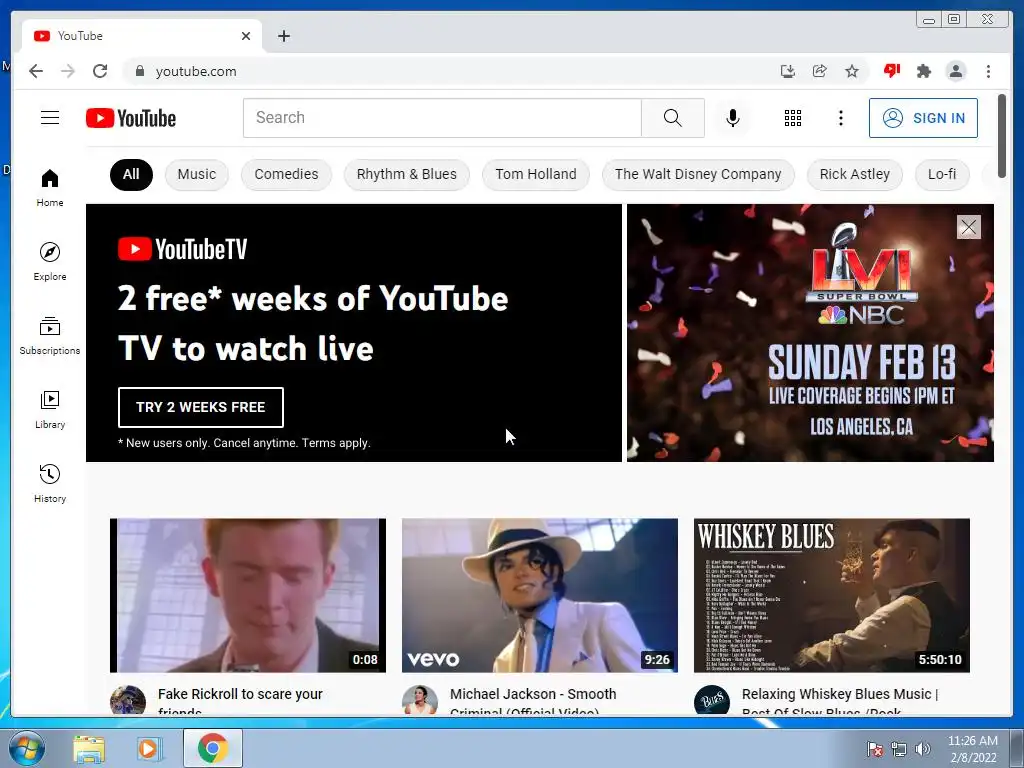This screenshot has width=1024, height=768.
Task: Select the Rick Astley chip
Action: coord(854,174)
